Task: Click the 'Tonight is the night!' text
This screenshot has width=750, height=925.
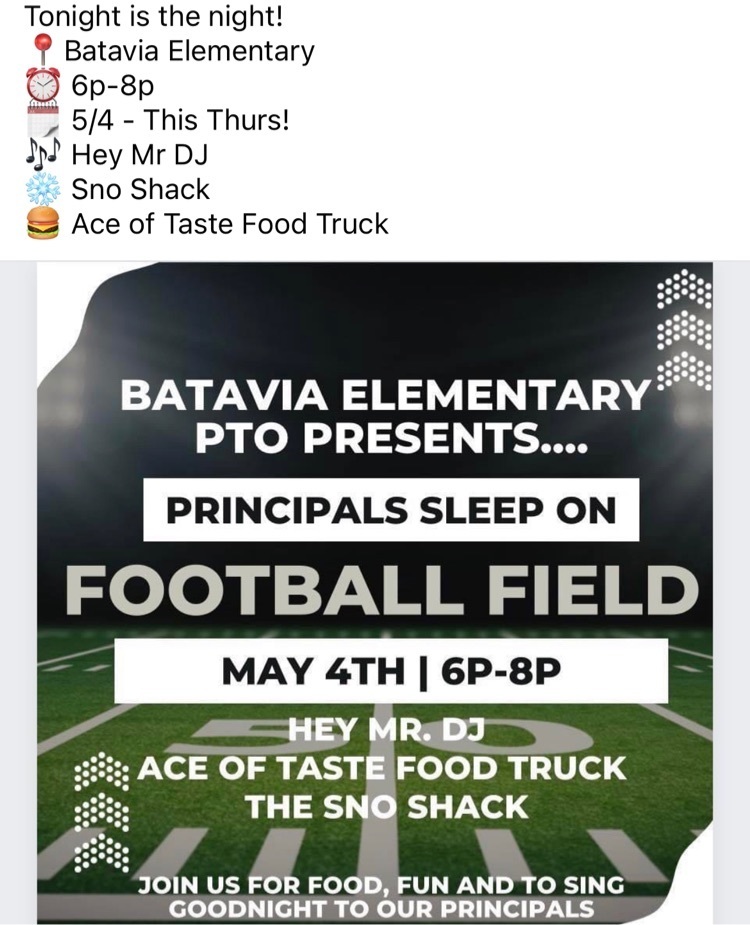Action: coord(153,16)
